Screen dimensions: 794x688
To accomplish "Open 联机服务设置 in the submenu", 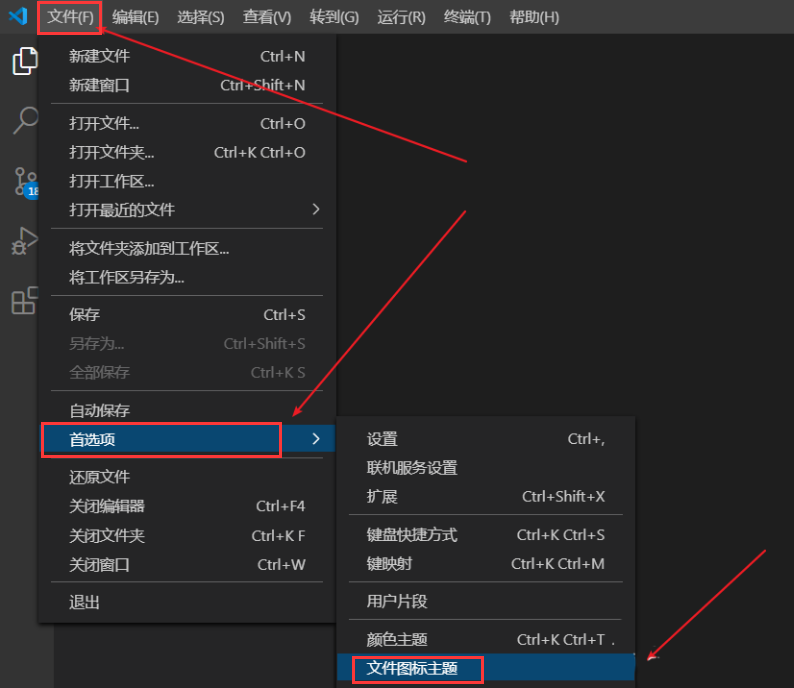I will [486, 468].
